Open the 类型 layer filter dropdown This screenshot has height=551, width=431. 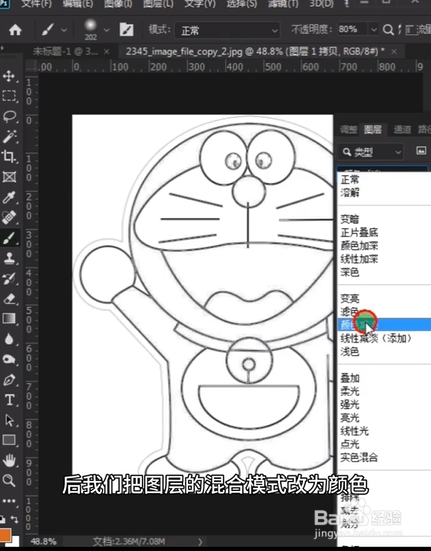pos(371,152)
